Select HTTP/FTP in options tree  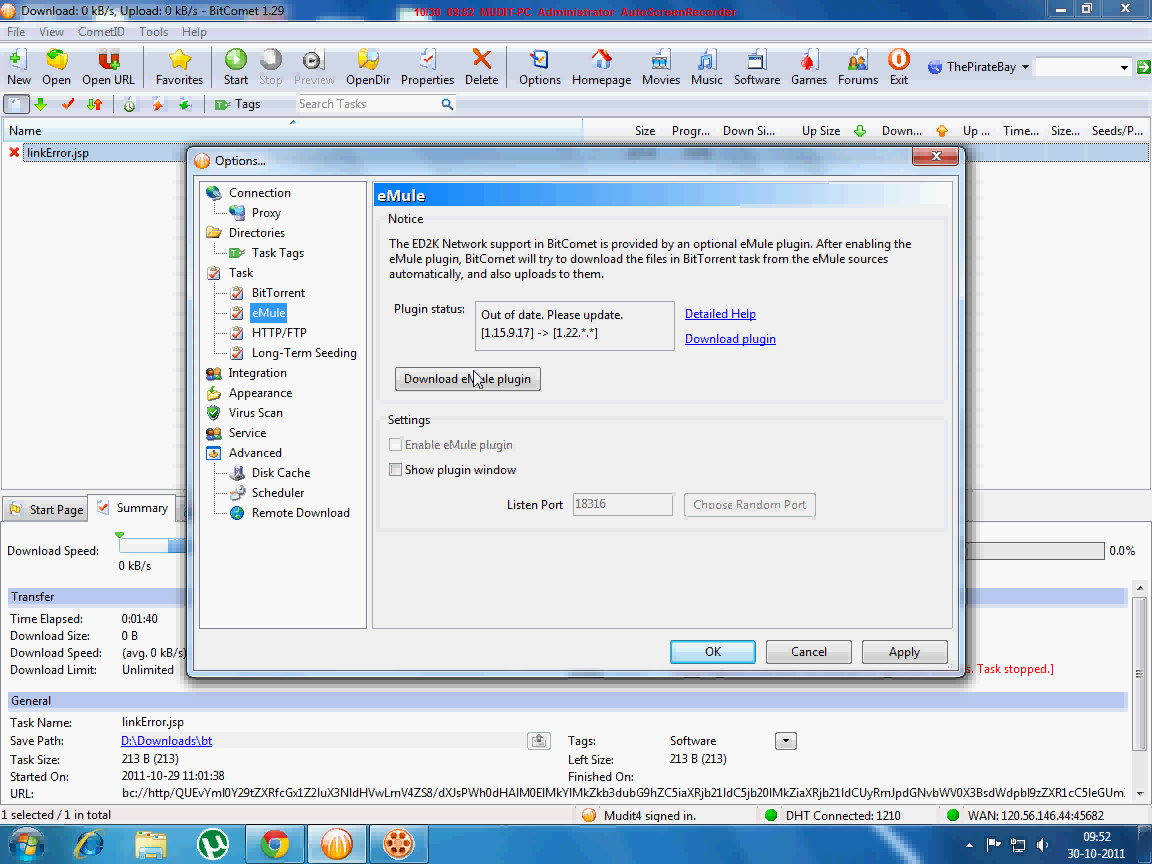coord(279,333)
